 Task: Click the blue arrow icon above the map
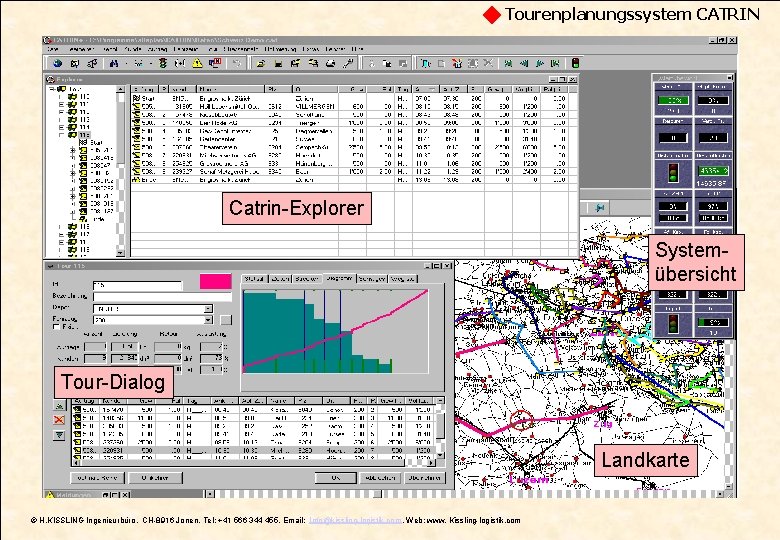600,208
